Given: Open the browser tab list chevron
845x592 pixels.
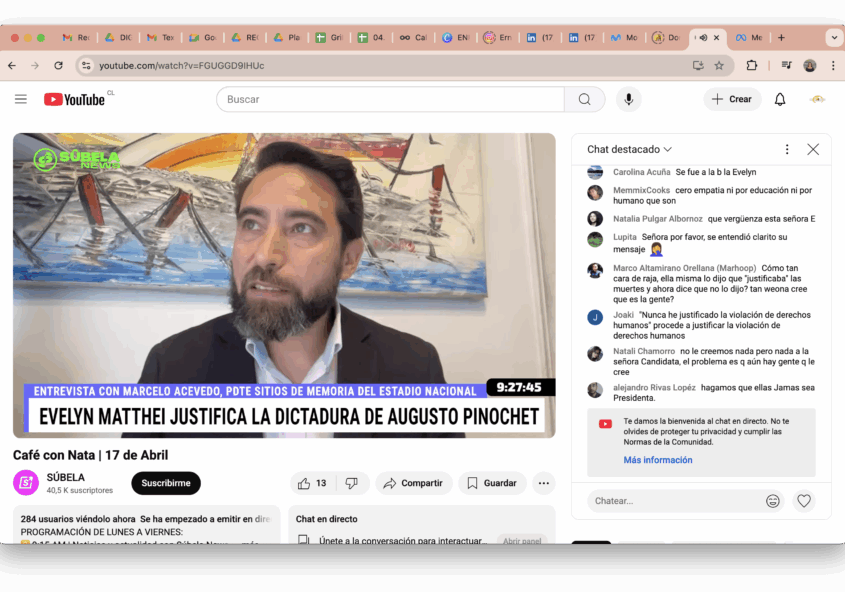Looking at the screenshot, I should pyautogui.click(x=834, y=37).
